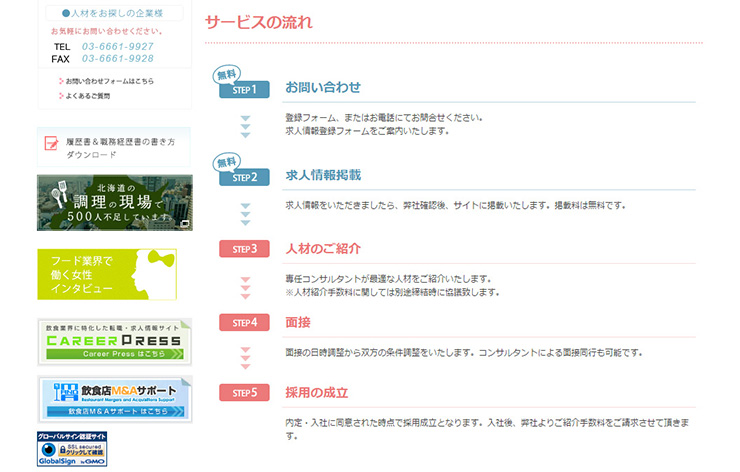Screen dimensions: 740x472
Task: Click the resume download pencil icon
Action: [51, 144]
